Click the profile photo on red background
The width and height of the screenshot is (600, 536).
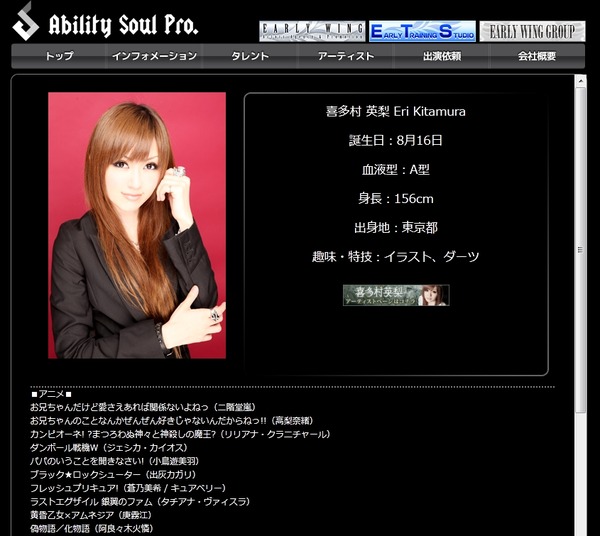click(137, 225)
